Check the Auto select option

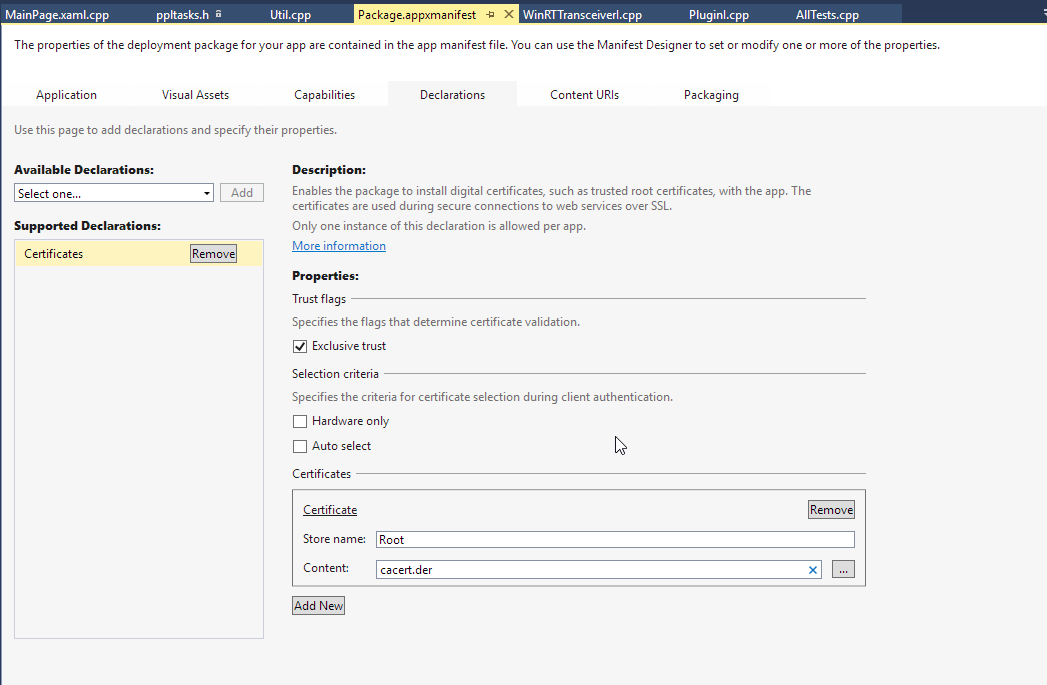point(300,447)
